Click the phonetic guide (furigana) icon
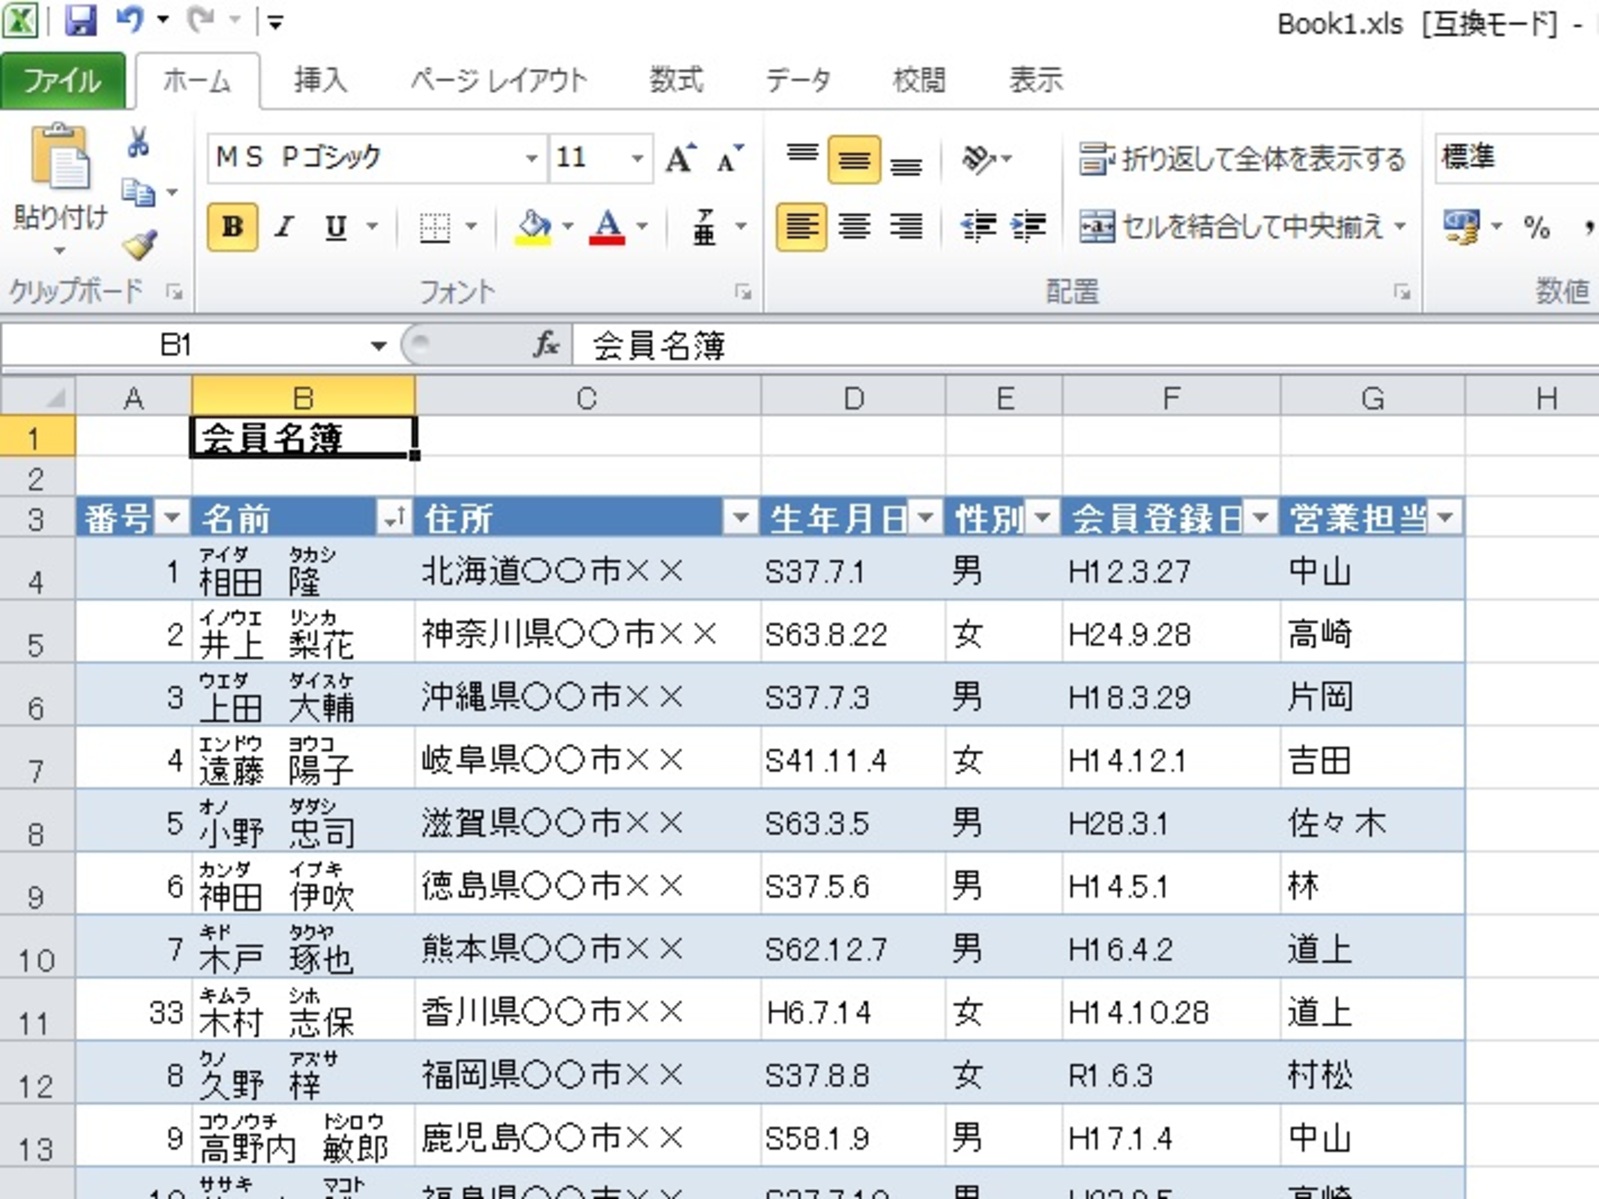 (705, 227)
